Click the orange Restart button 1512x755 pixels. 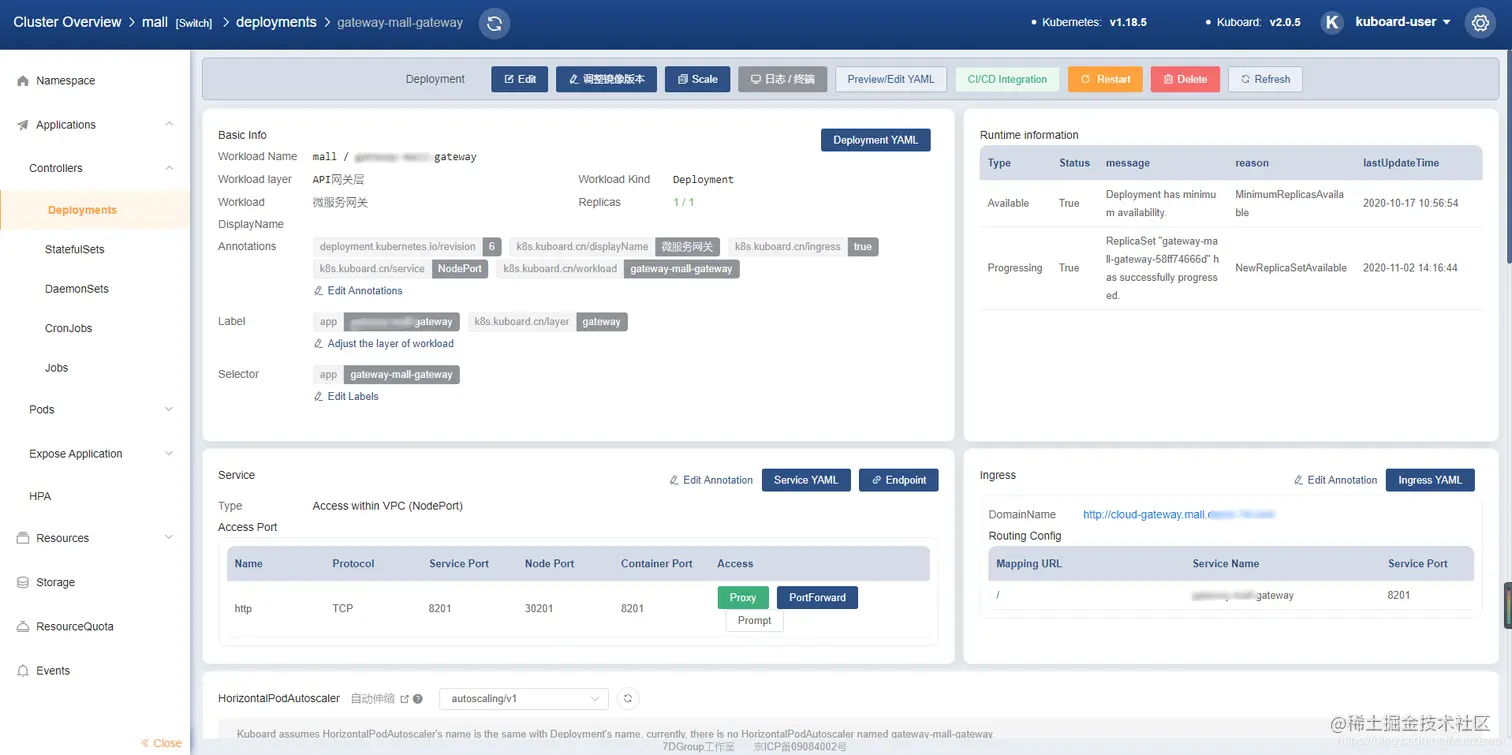1105,79
